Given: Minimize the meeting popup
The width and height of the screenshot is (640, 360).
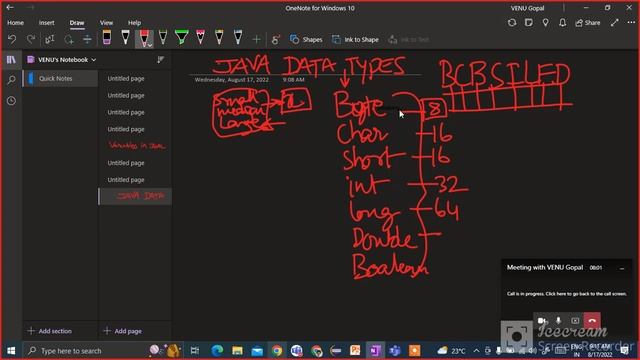Looking at the screenshot, I should 622,268.
